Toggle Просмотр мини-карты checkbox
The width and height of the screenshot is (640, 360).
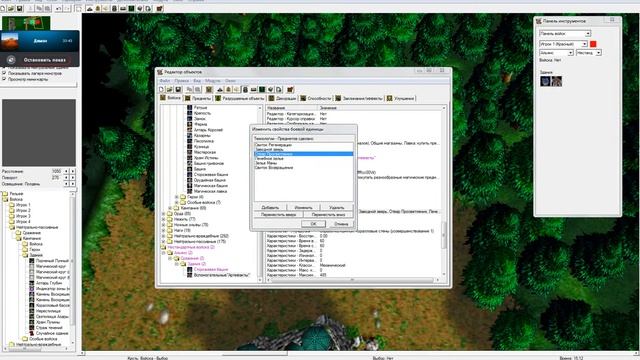point(4,79)
